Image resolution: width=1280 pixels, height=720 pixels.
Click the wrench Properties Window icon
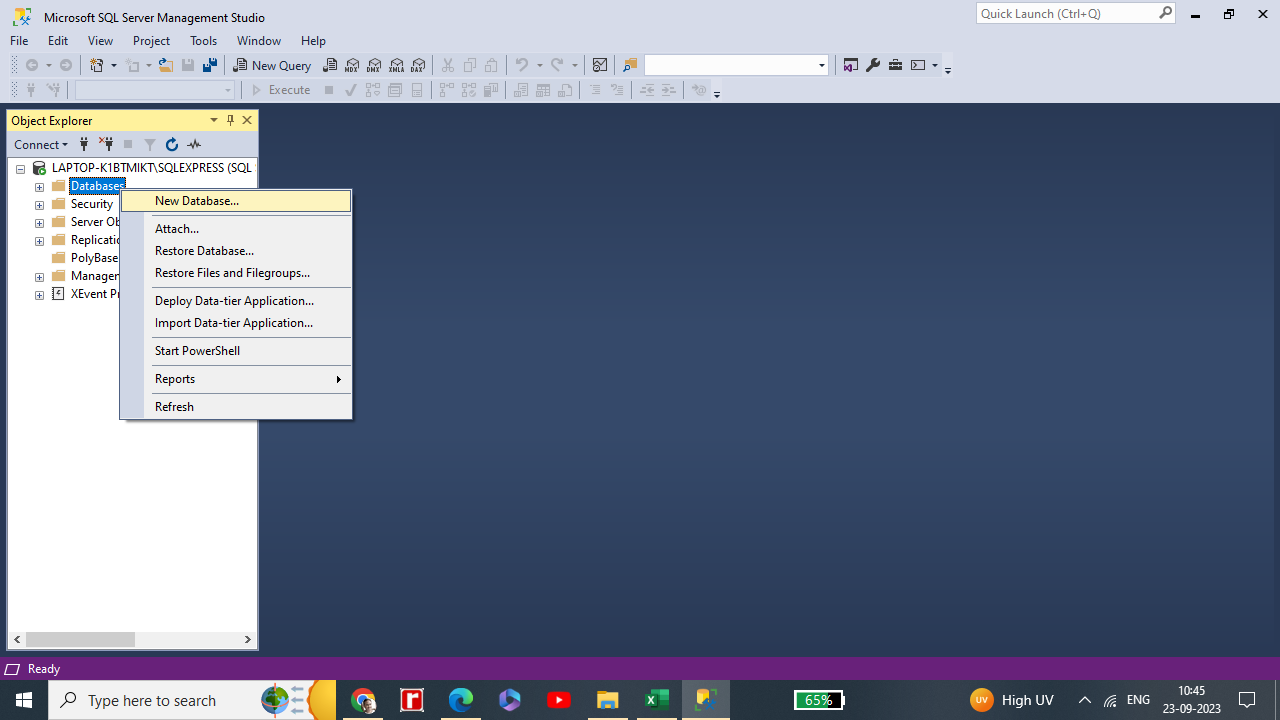pyautogui.click(x=873, y=65)
